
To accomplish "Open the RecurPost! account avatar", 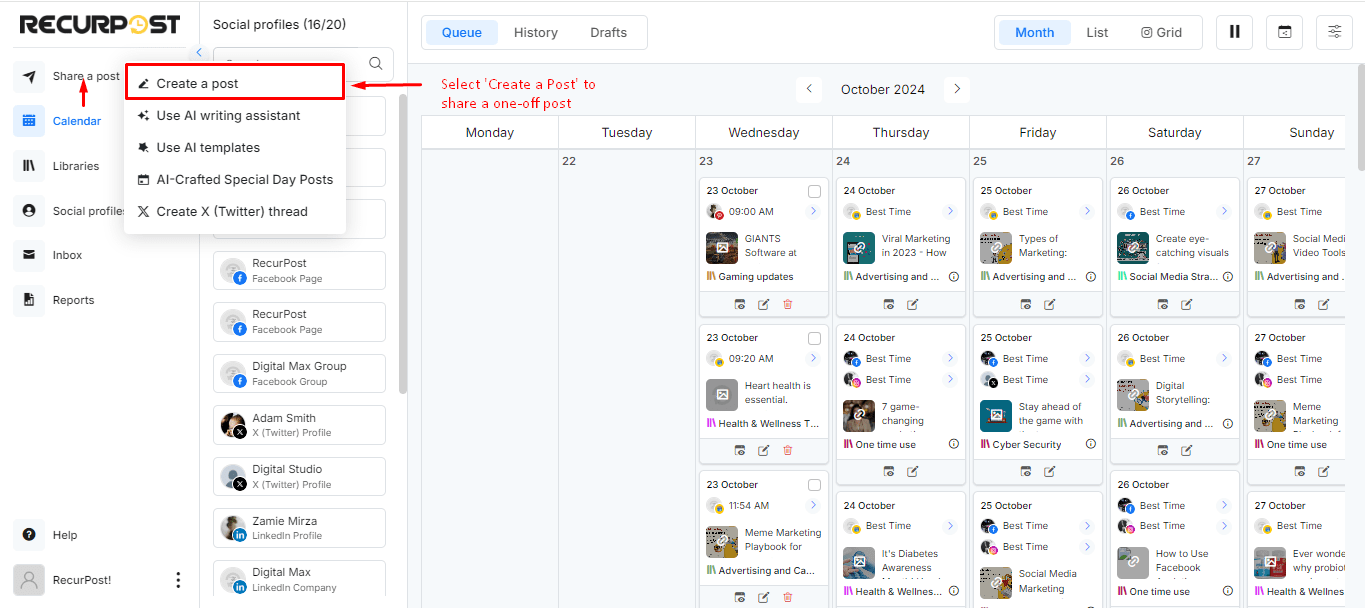I will (29, 580).
